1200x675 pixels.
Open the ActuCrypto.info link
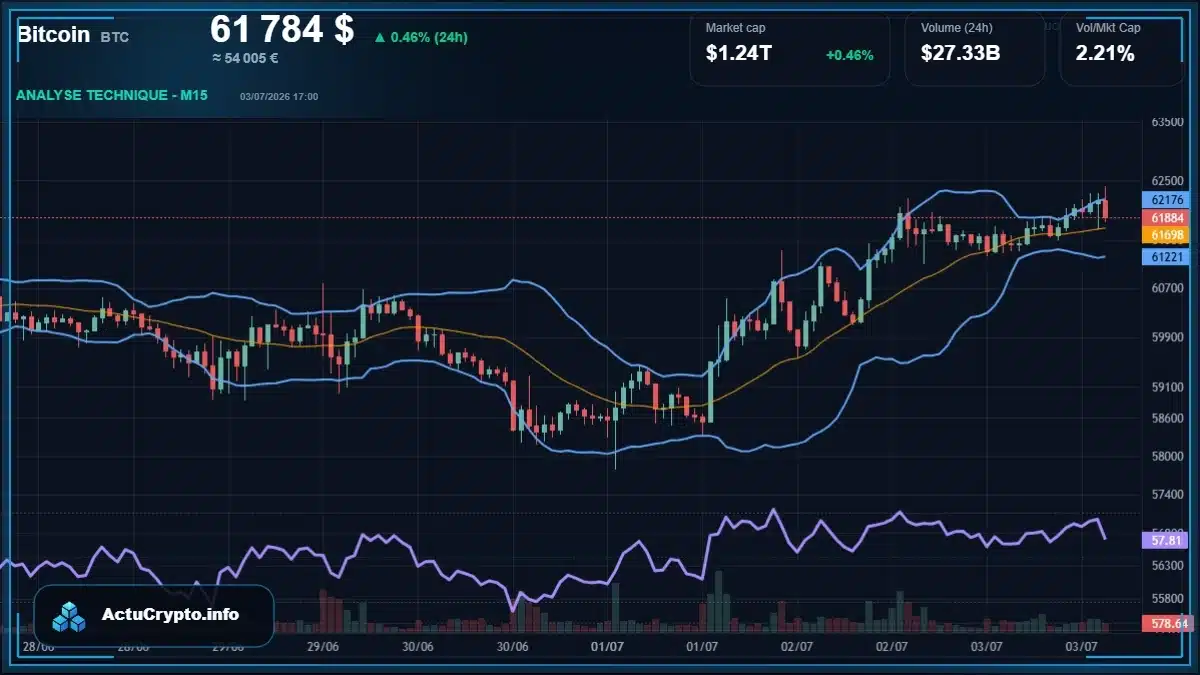click(x=171, y=615)
